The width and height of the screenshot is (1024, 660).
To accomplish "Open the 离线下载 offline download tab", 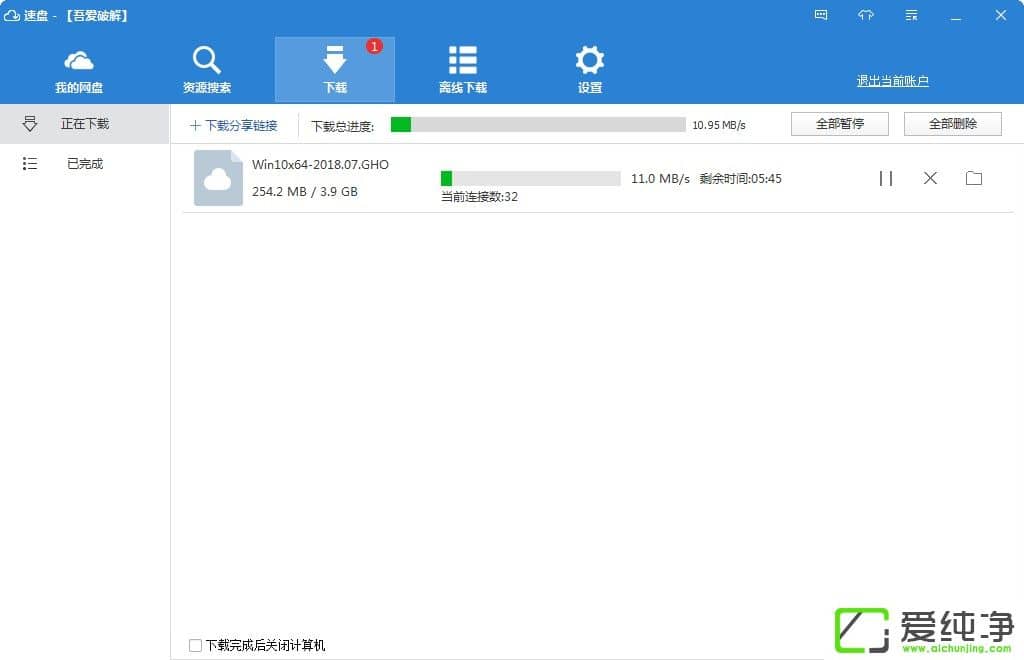I will (x=462, y=71).
